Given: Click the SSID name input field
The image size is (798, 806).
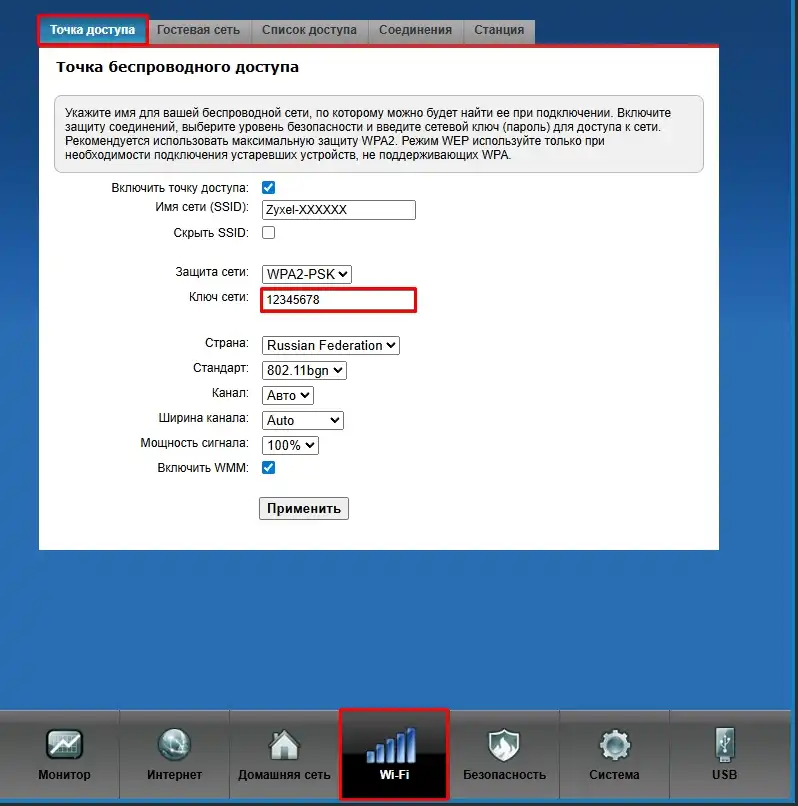Looking at the screenshot, I should pyautogui.click(x=338, y=210).
